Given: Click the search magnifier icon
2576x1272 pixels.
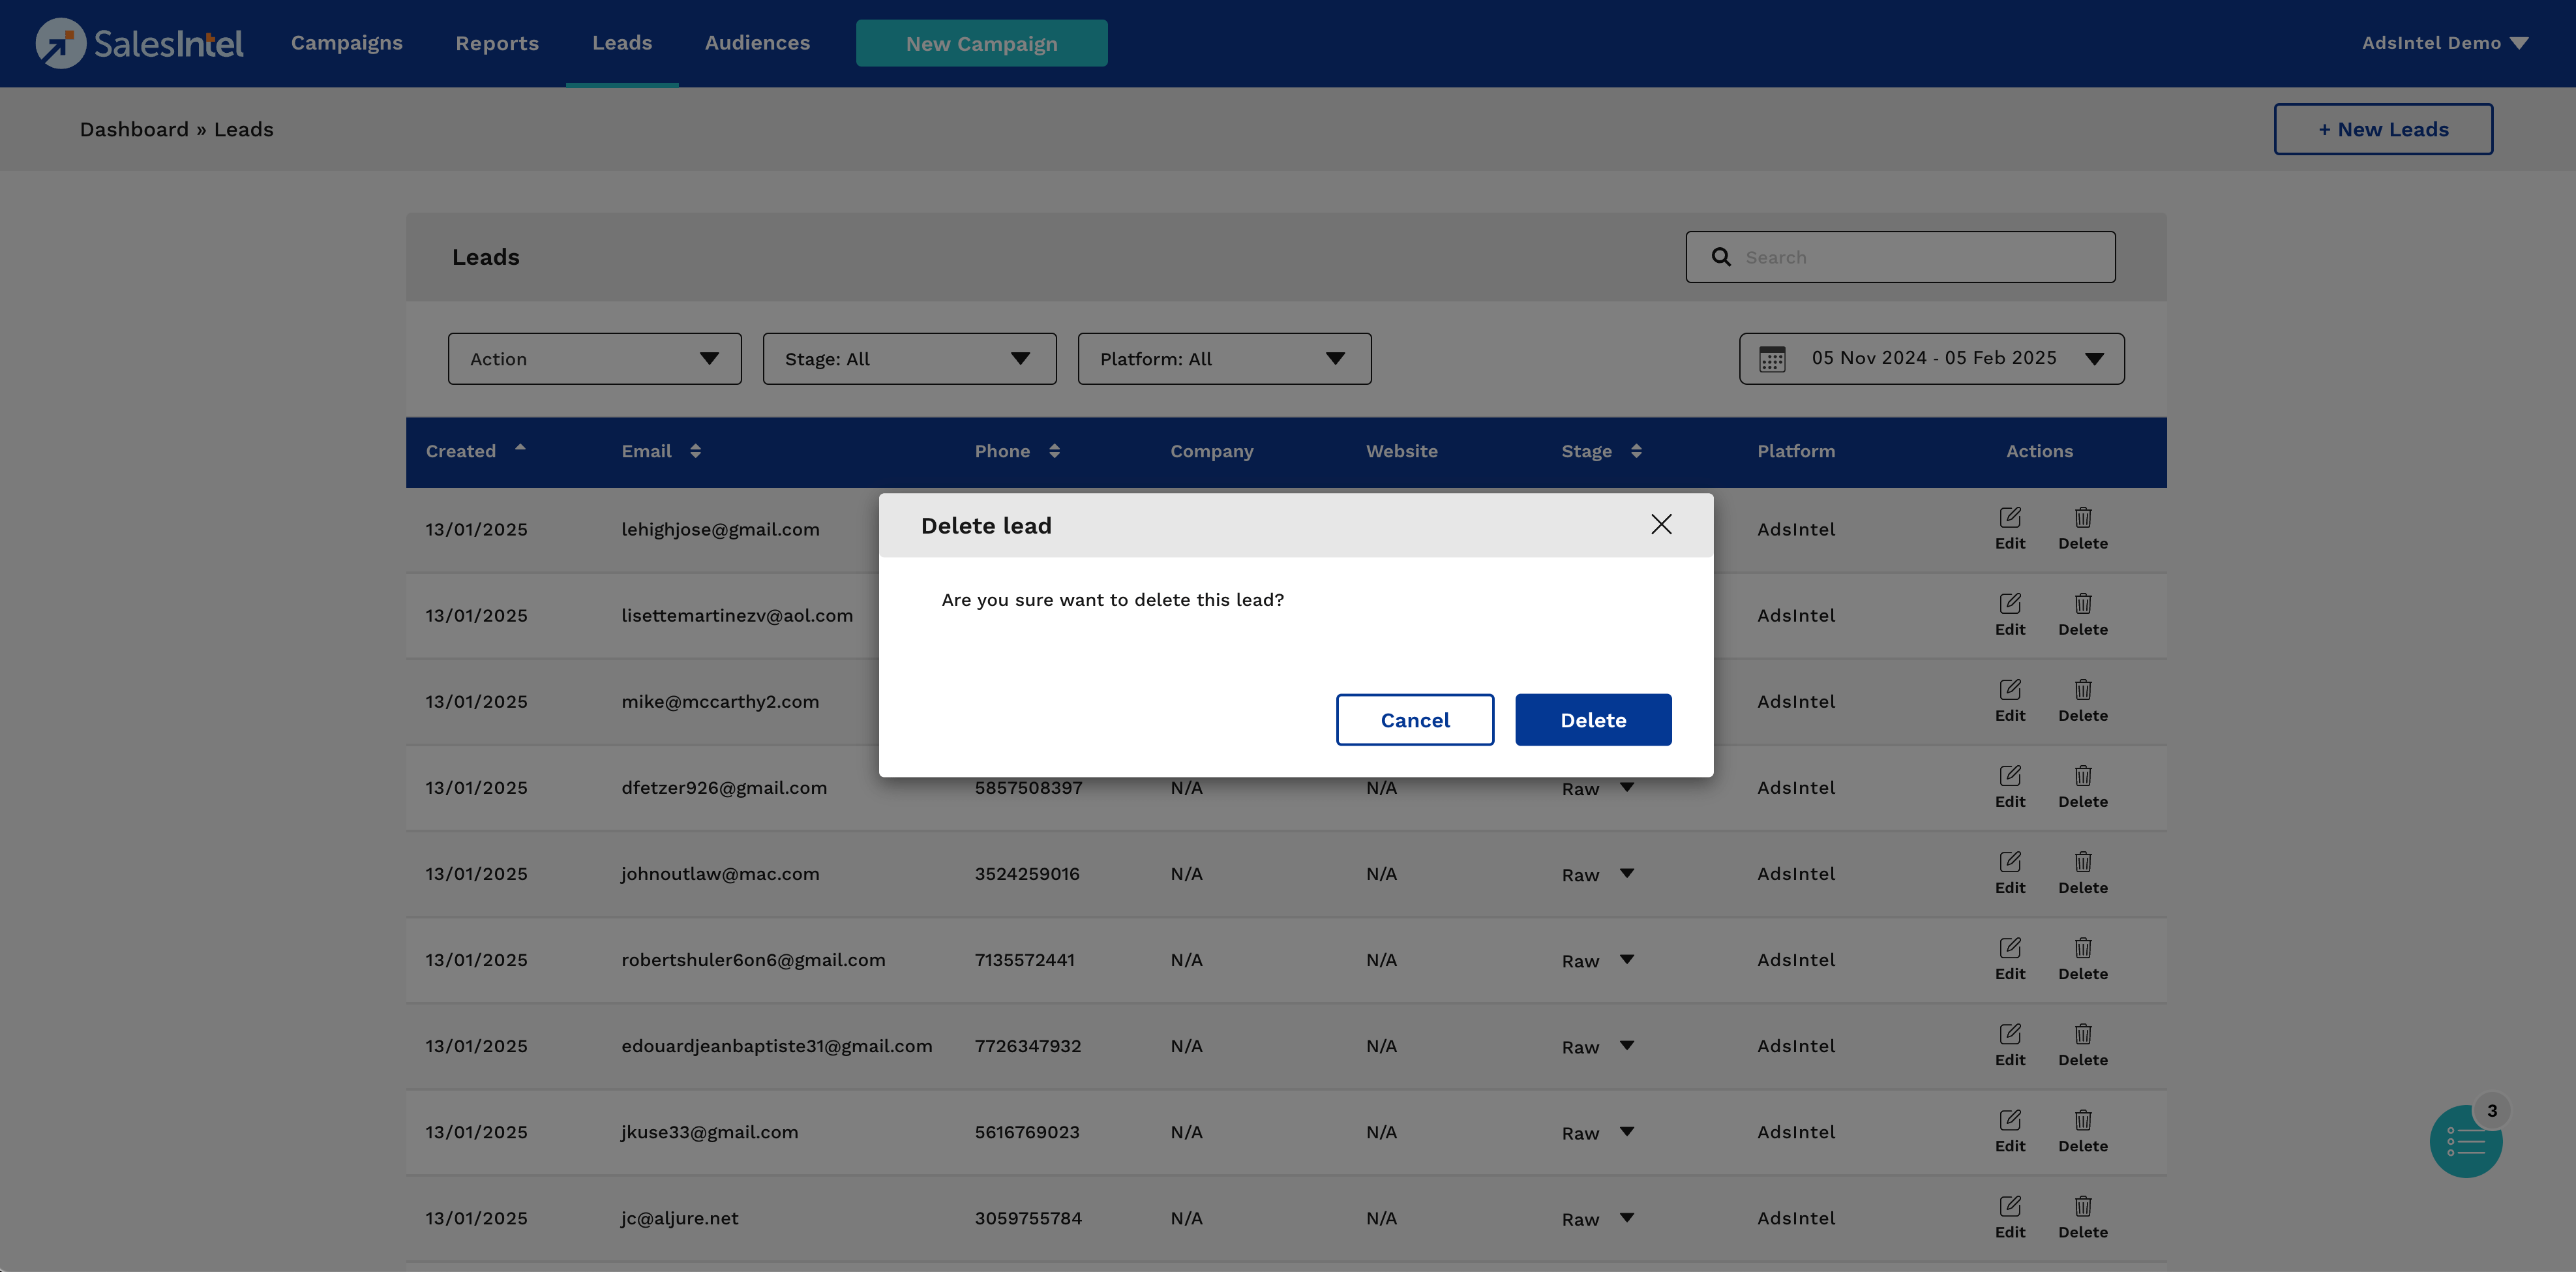Looking at the screenshot, I should [x=1721, y=257].
